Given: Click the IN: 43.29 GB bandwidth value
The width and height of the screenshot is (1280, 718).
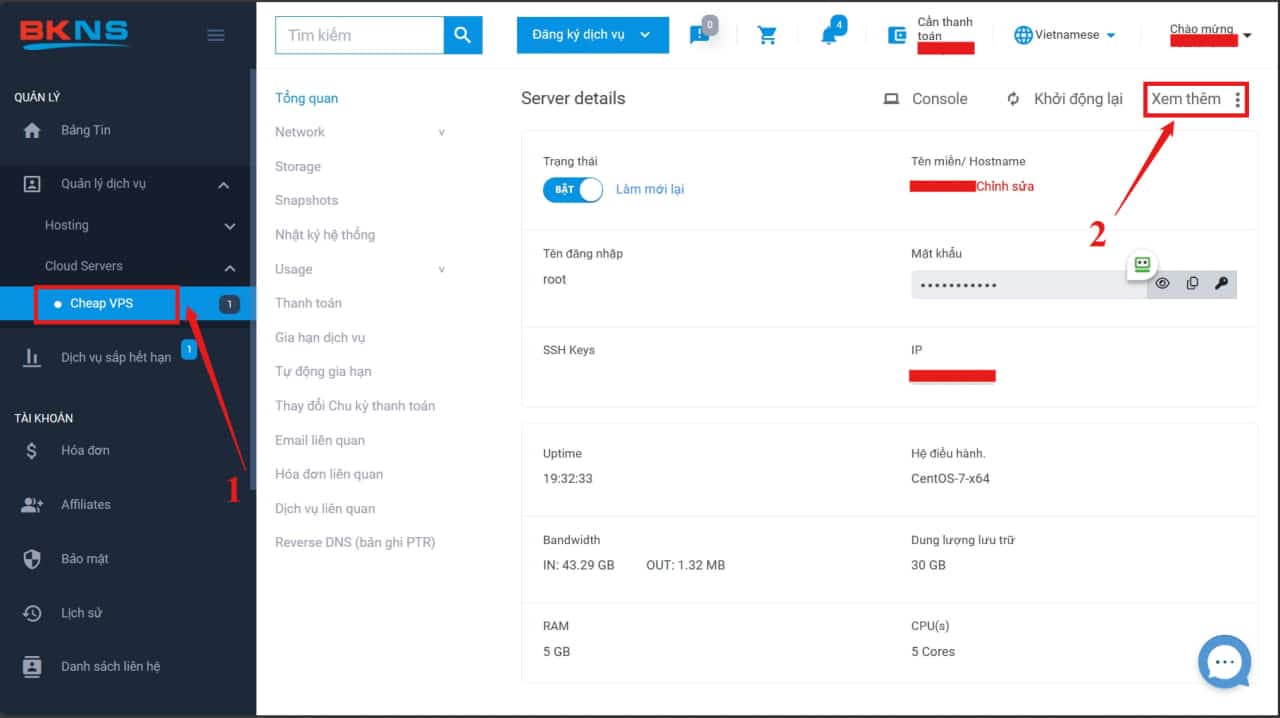Looking at the screenshot, I should [x=579, y=565].
